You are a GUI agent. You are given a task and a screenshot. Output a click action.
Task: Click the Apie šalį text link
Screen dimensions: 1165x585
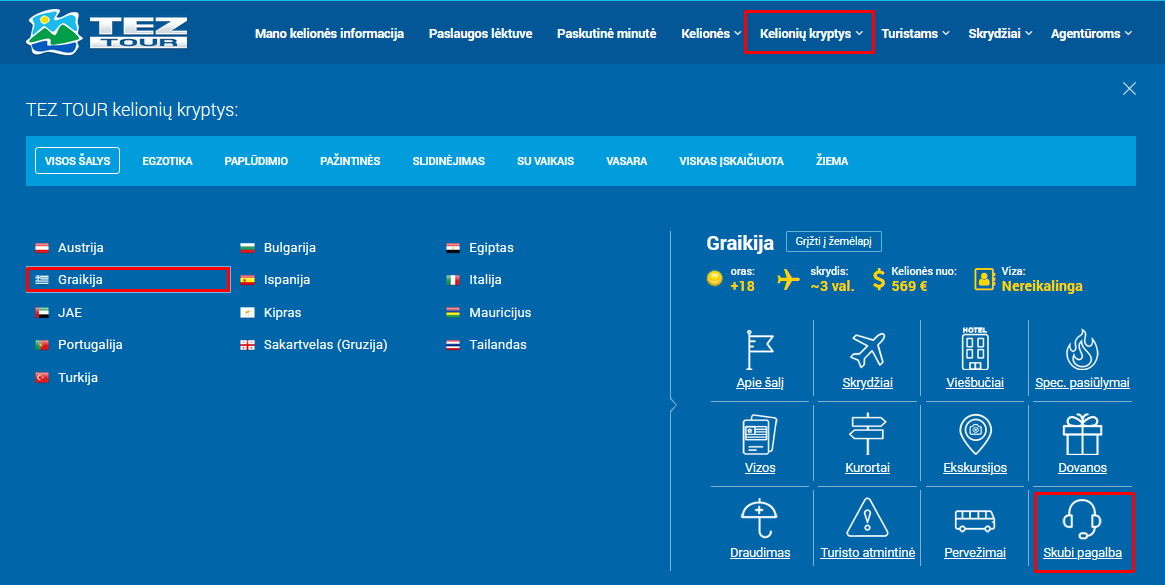point(759,383)
